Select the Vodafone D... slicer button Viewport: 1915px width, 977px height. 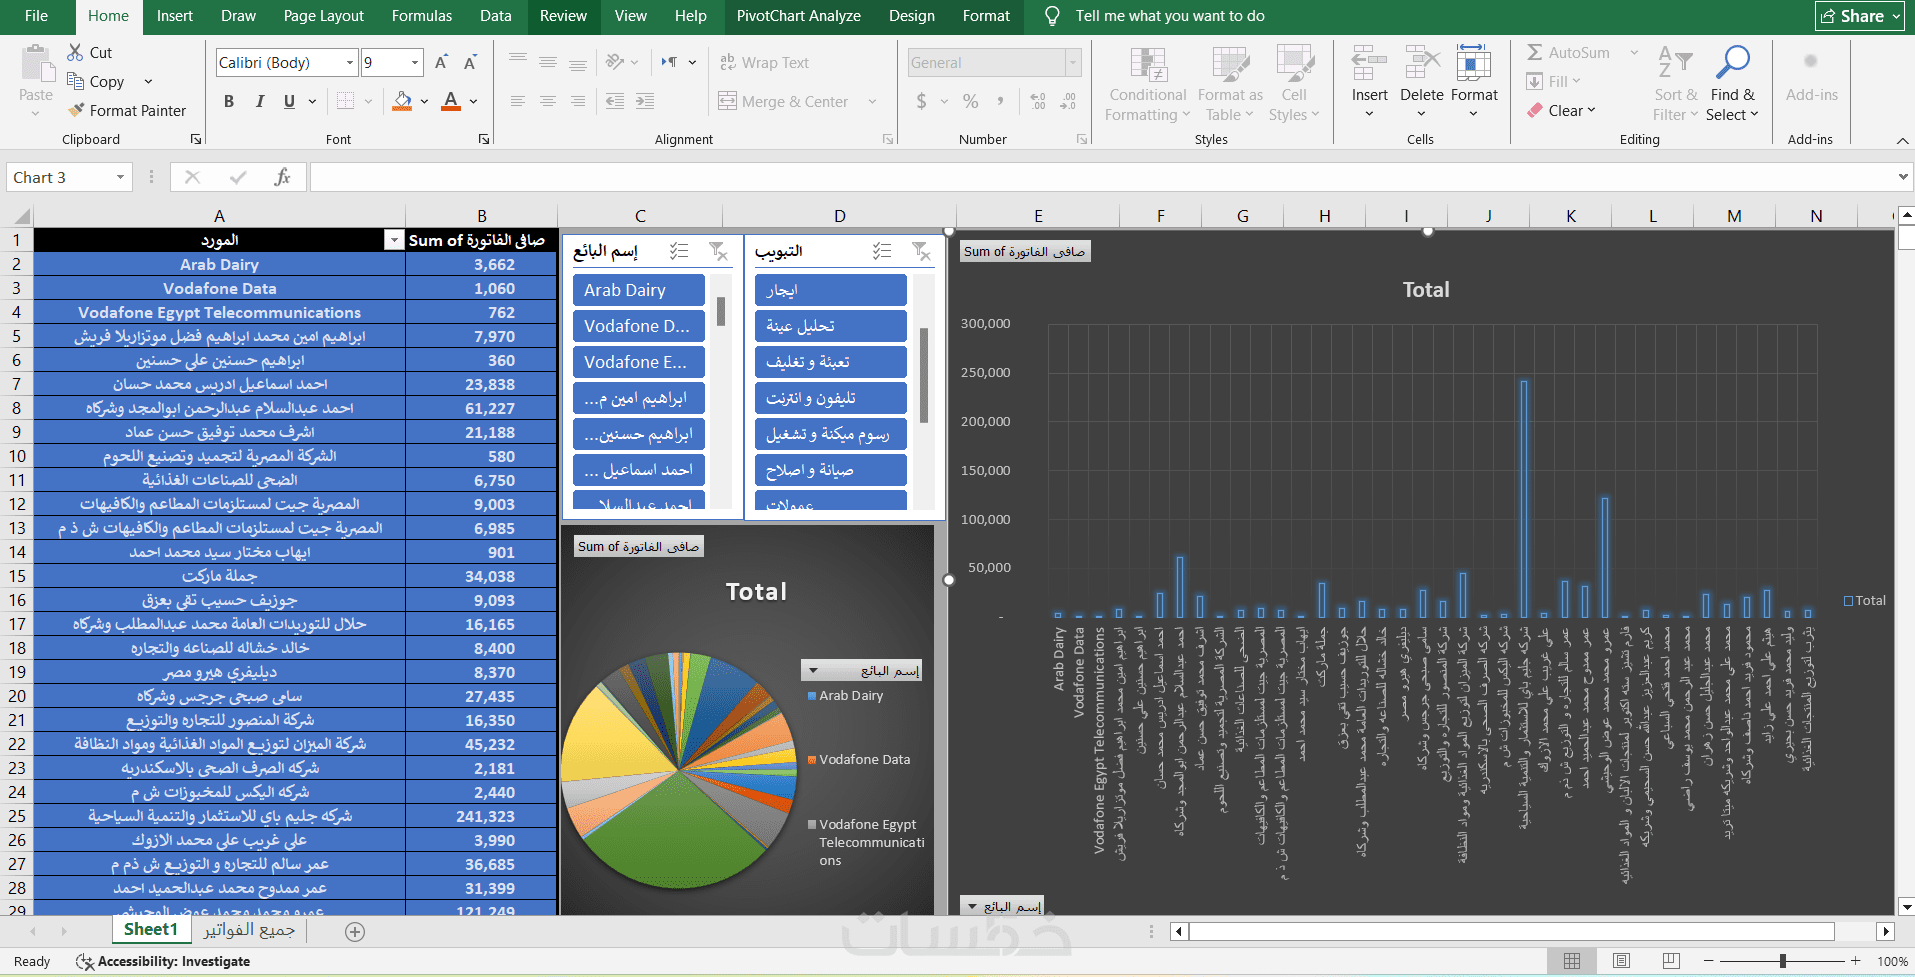tap(638, 326)
